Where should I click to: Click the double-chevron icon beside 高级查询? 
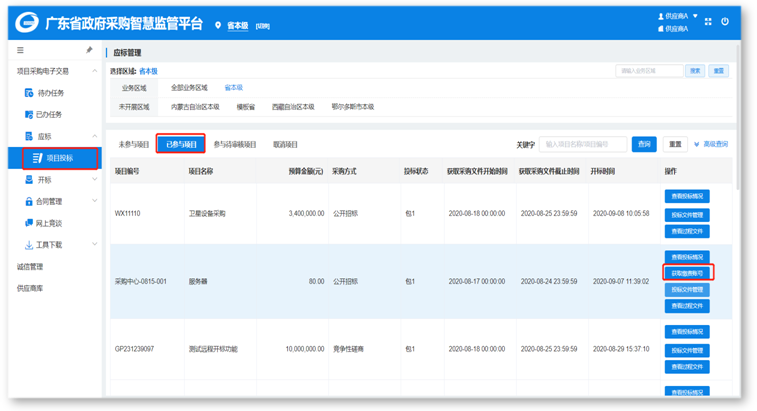click(x=697, y=144)
